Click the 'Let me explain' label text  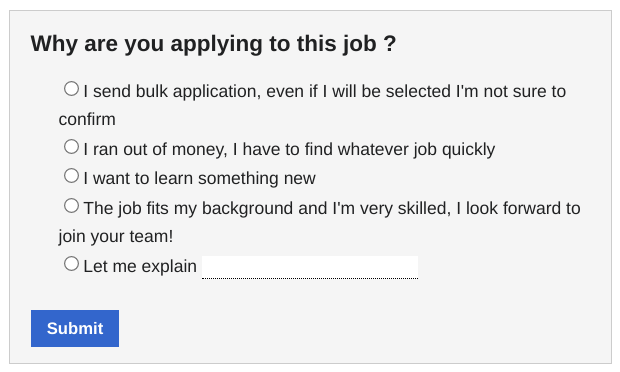(x=140, y=266)
